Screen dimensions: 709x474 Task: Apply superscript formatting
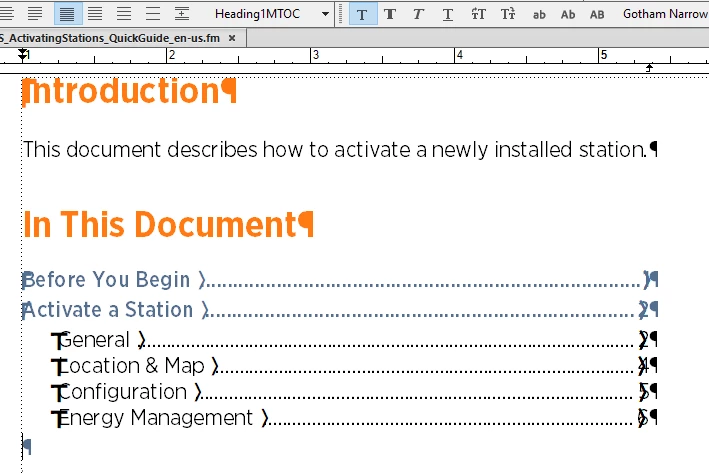(477, 14)
